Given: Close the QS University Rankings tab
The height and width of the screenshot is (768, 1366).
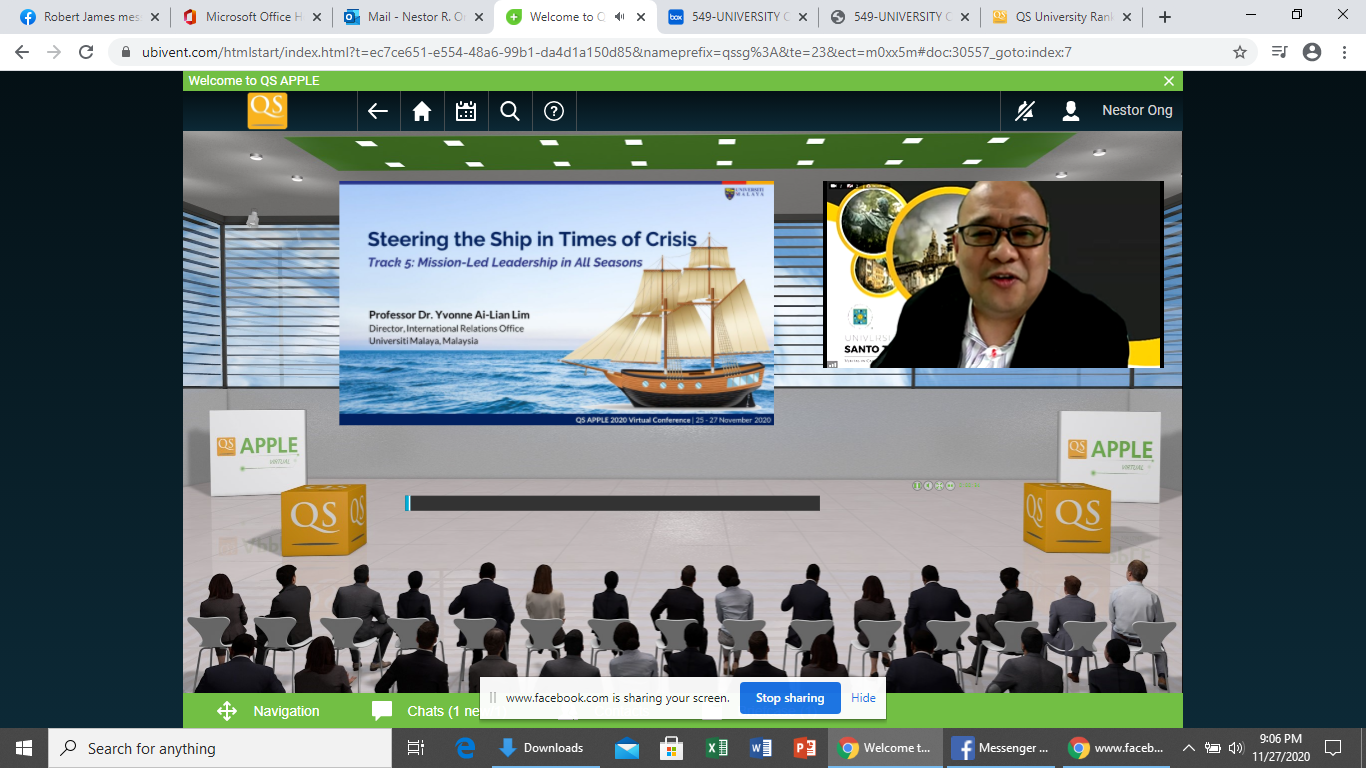Looking at the screenshot, I should [x=1125, y=17].
